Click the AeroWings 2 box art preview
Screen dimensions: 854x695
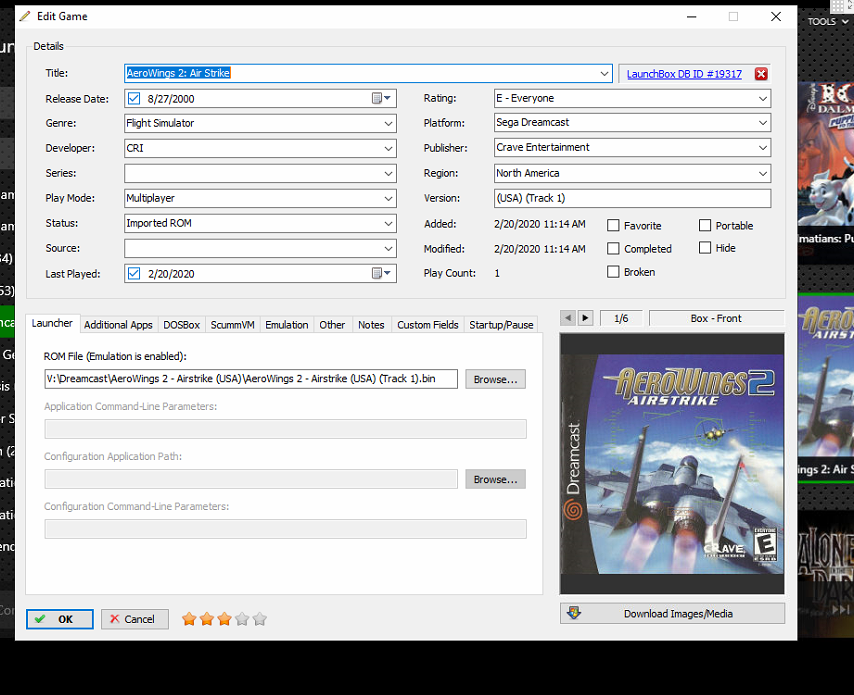click(x=673, y=464)
